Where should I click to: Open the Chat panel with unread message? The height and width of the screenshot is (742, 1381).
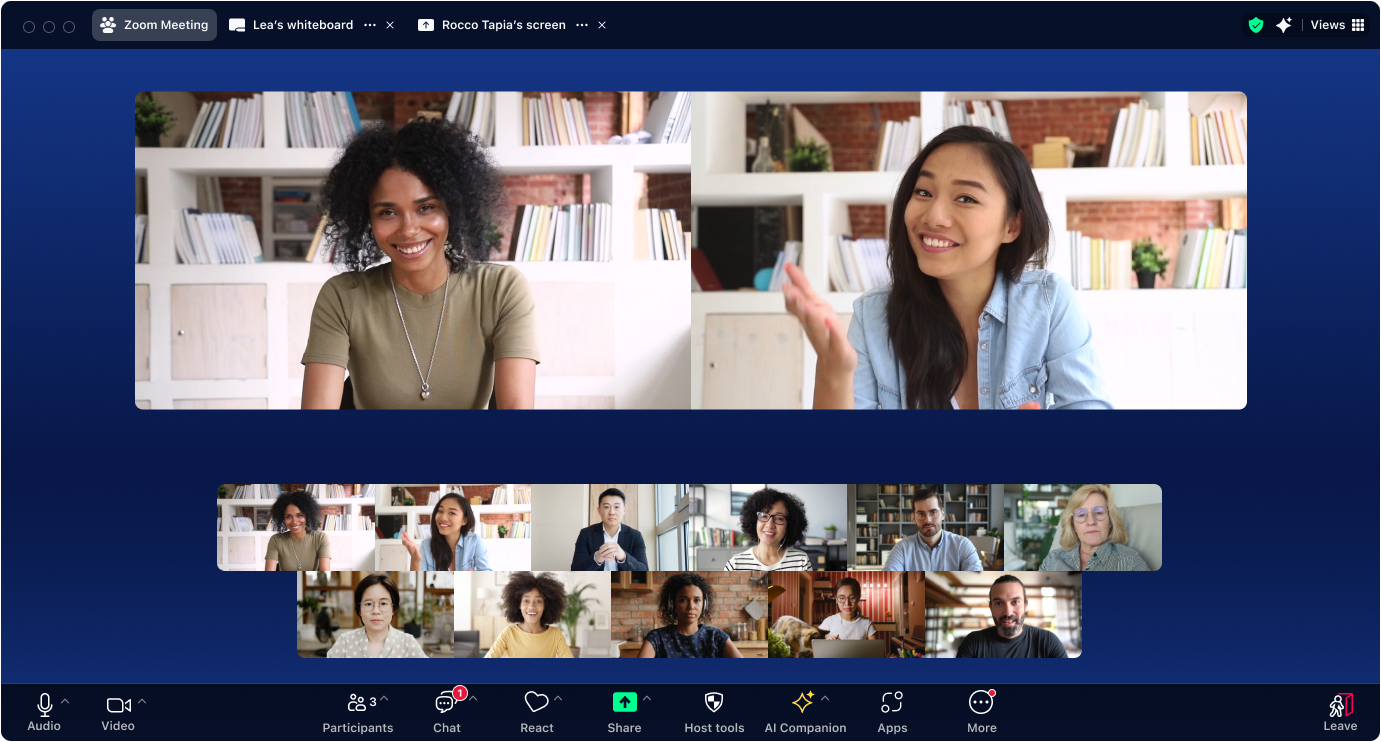446,710
